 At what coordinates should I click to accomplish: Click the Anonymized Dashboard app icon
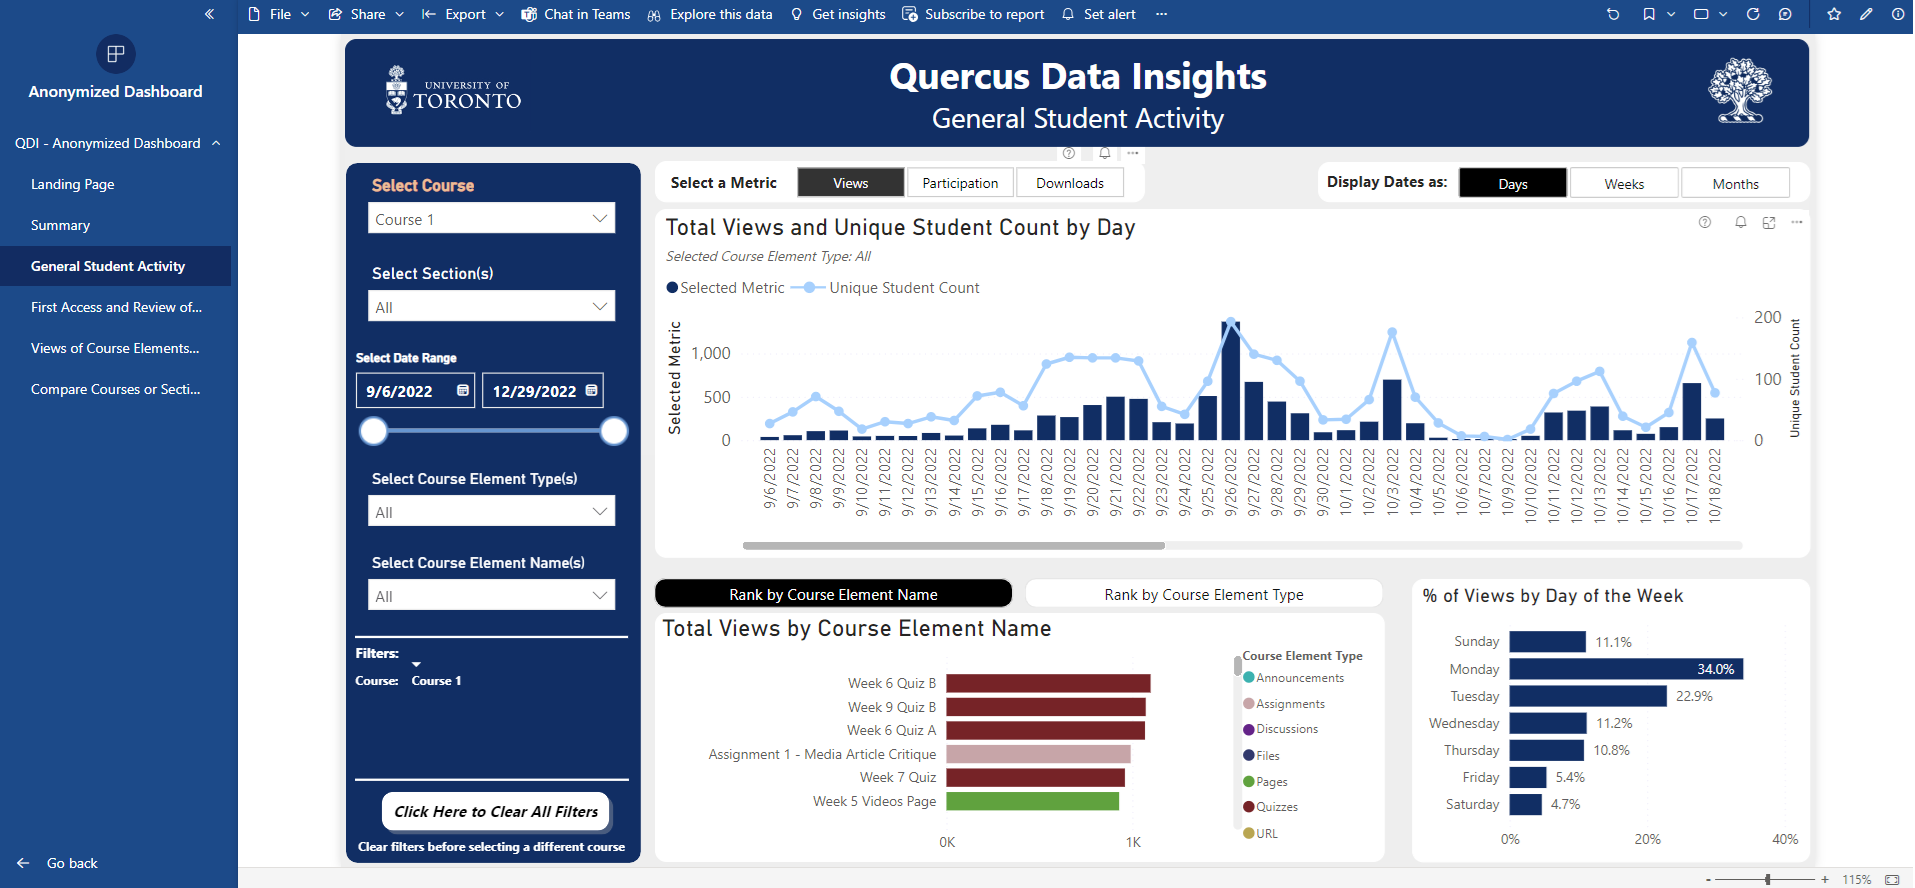click(x=116, y=54)
